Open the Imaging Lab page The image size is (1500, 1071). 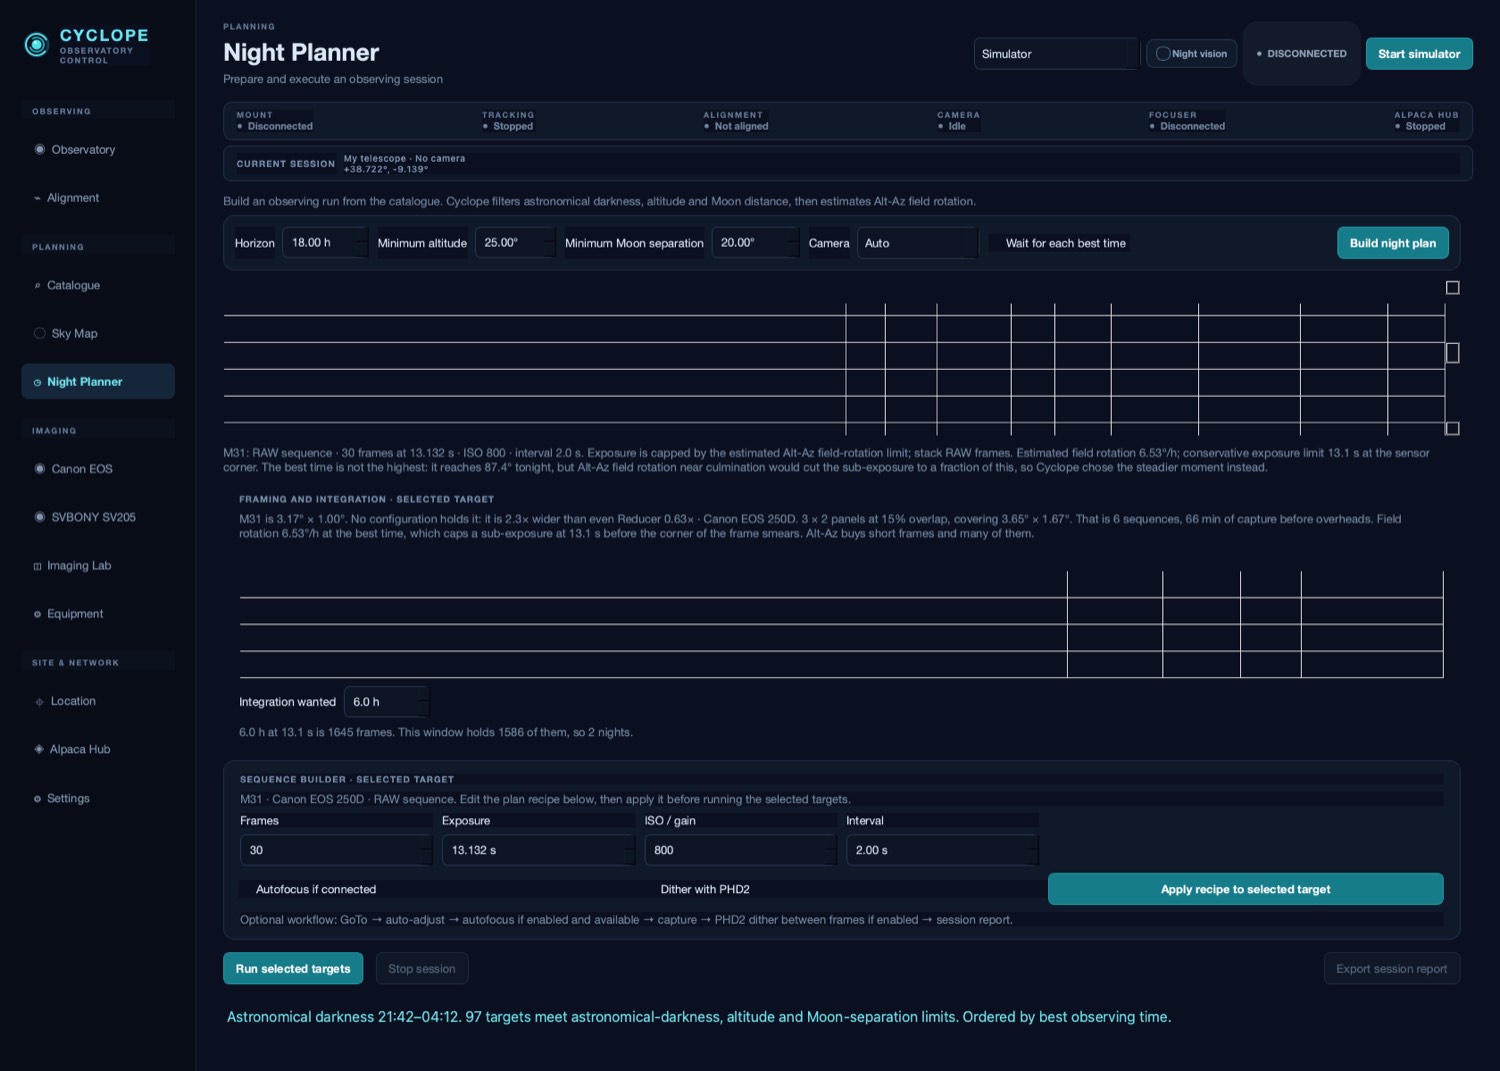coord(98,566)
